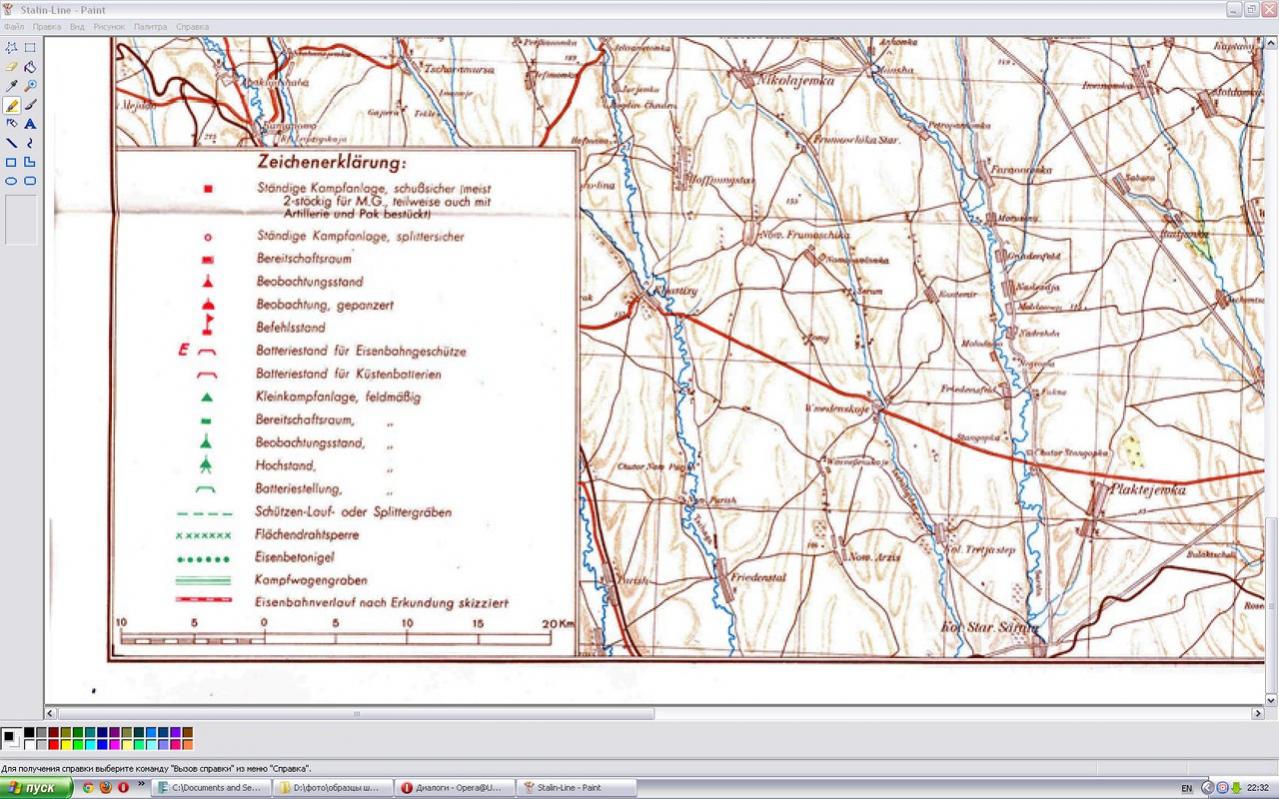1279x799 pixels.
Task: Activate the Magnifier tool
Action: pos(30,86)
